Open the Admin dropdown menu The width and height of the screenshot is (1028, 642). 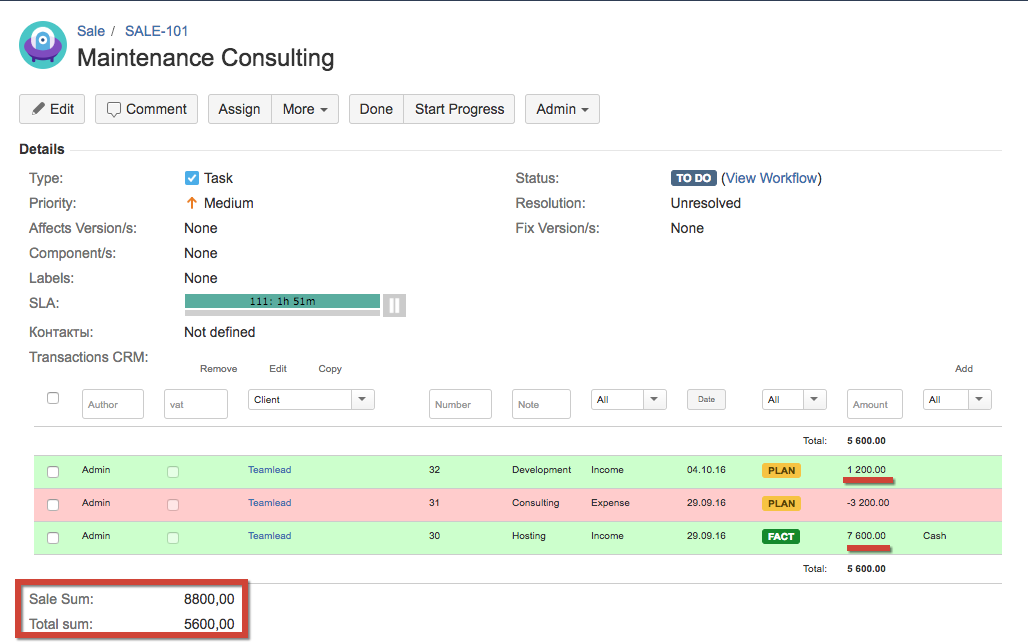pos(561,109)
